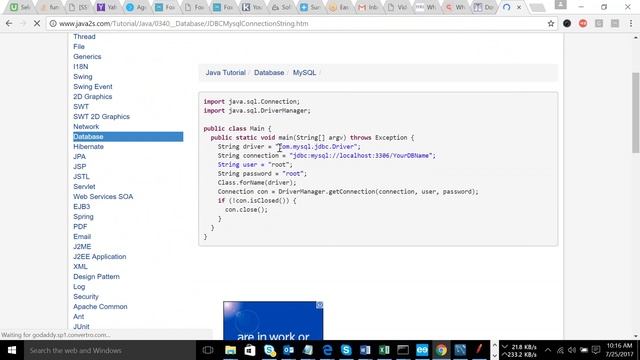Image resolution: width=640 pixels, height=360 pixels.
Task: Open Java Tutorial breadcrumb link
Action: (x=225, y=73)
